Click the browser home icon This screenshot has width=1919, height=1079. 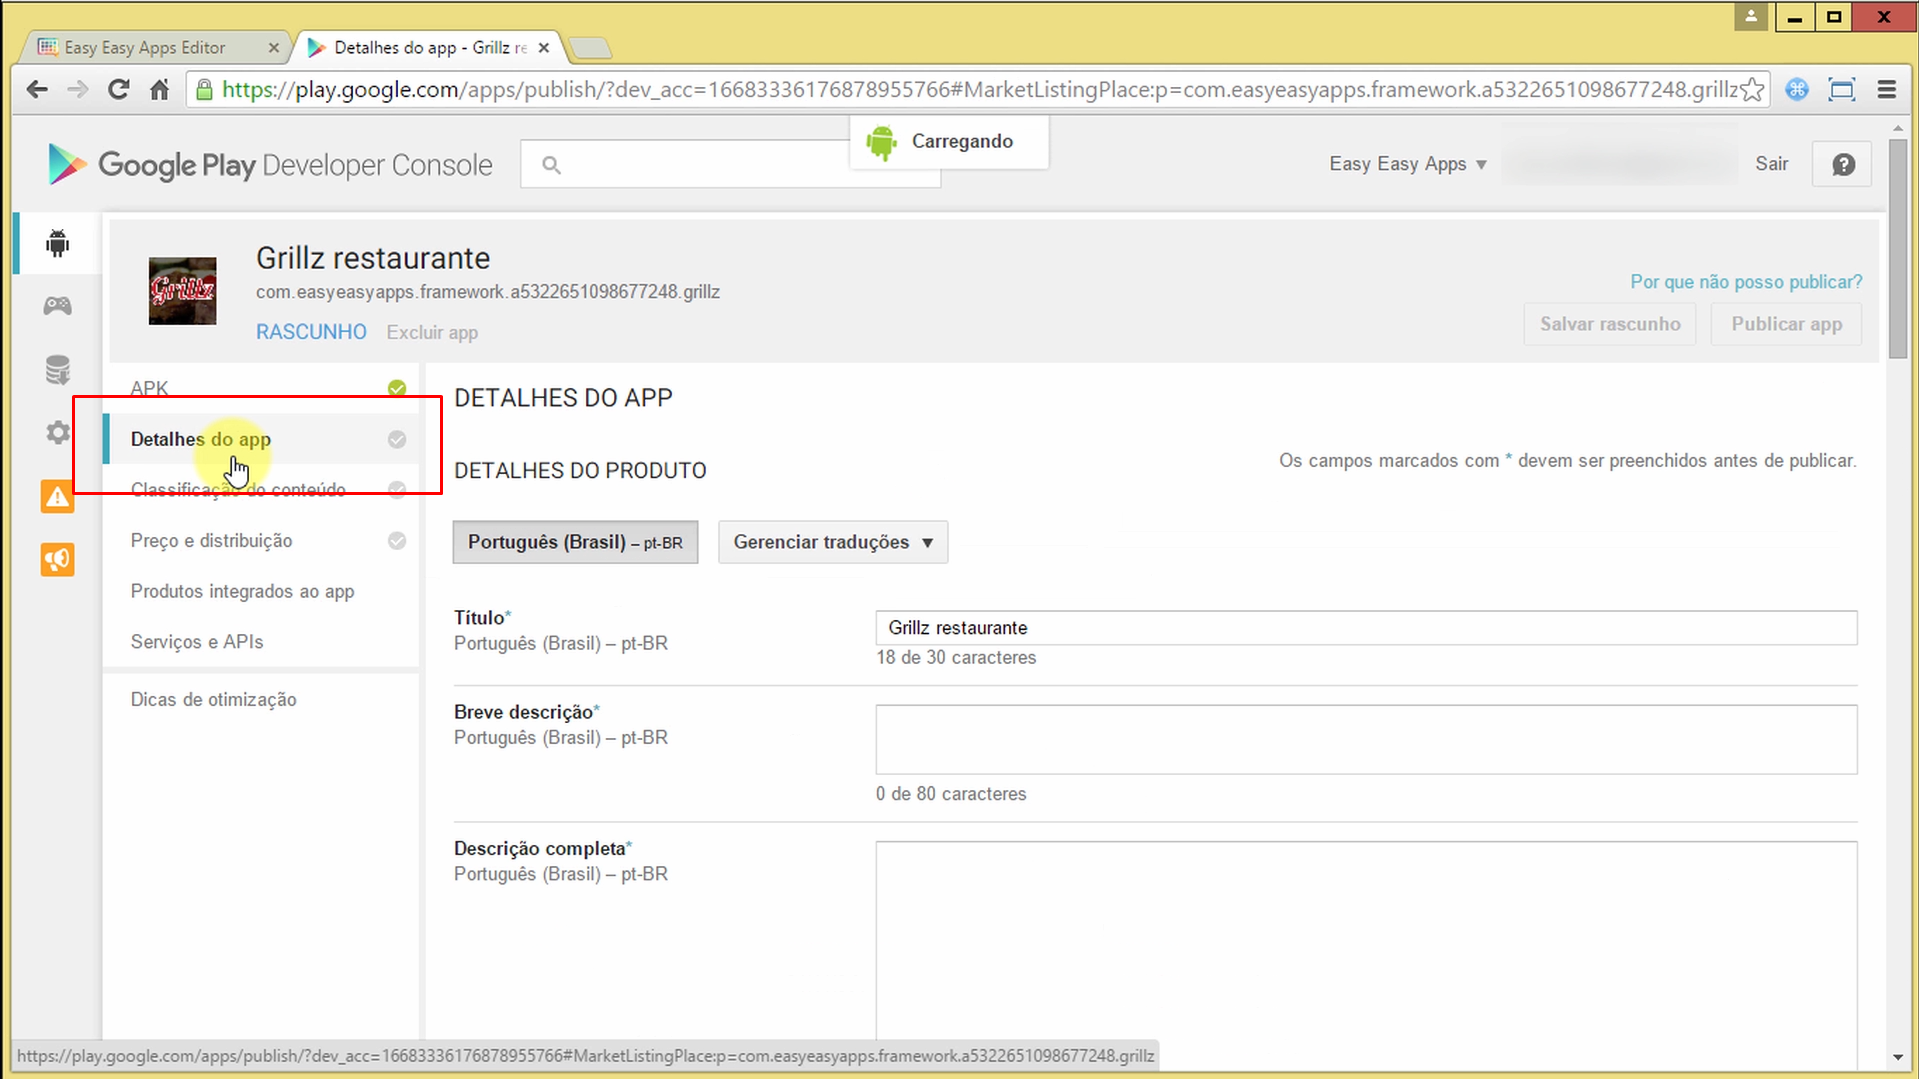(x=160, y=89)
